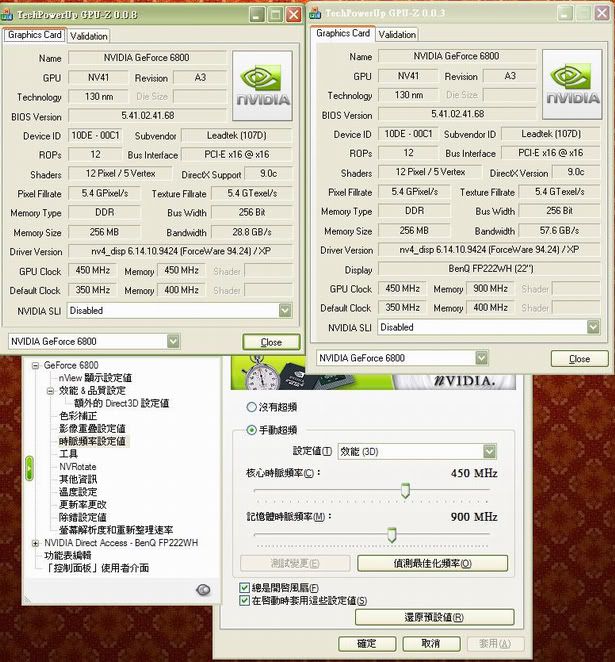Select 額外的 Direct3D 設定值 tree item
This screenshot has width=615, height=662.
(x=122, y=403)
